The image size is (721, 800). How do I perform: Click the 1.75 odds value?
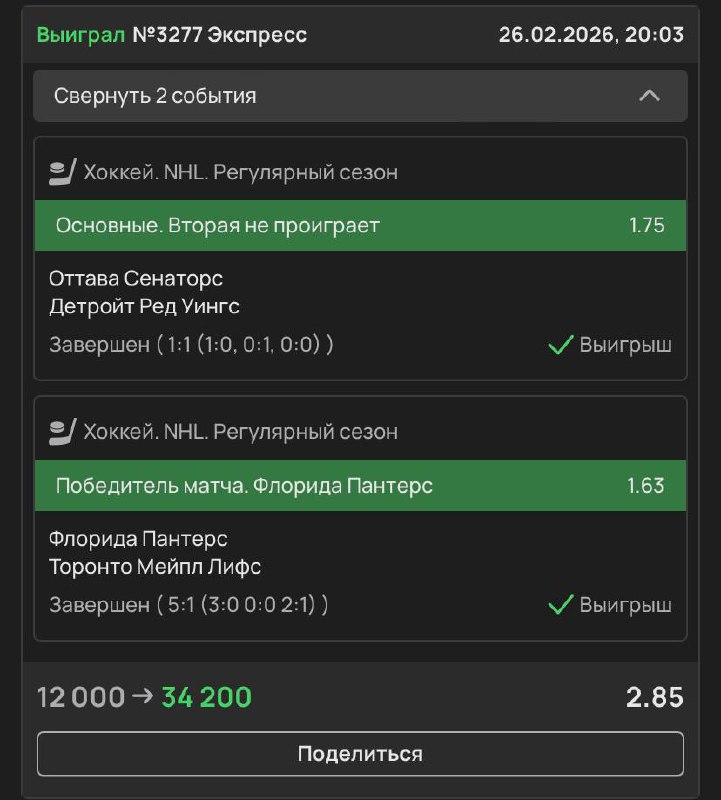pyautogui.click(x=646, y=225)
